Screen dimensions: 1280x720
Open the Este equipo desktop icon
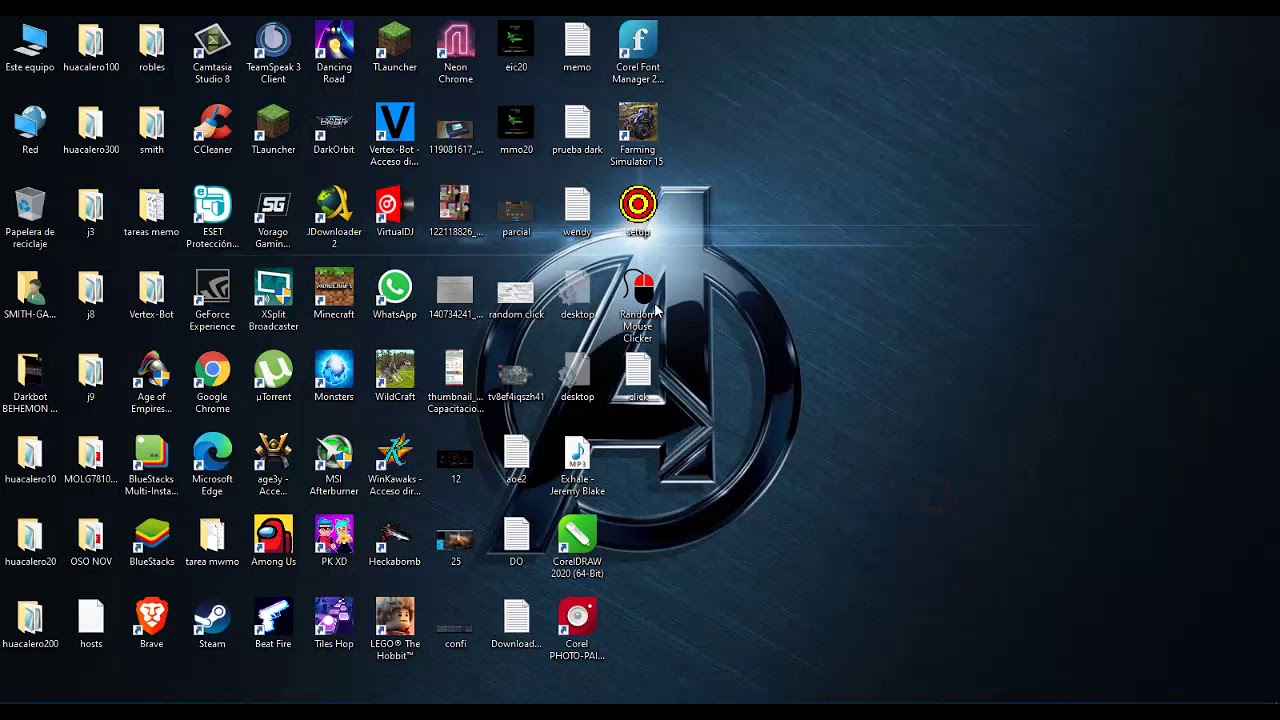point(30,48)
